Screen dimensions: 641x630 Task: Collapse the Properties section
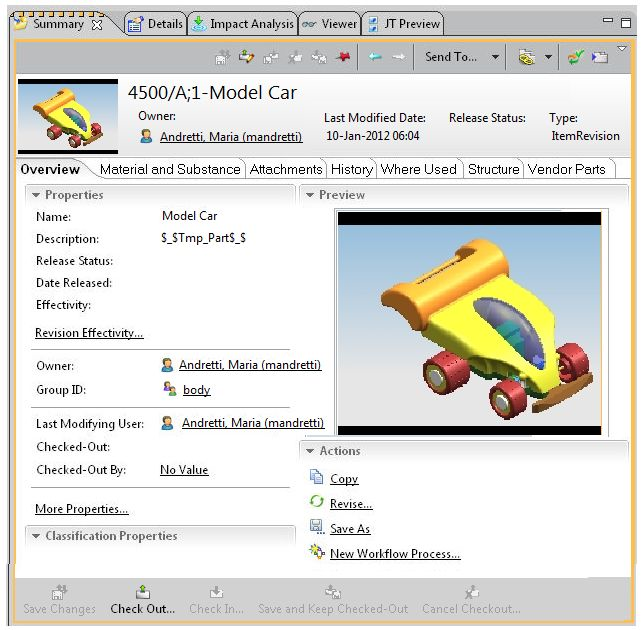click(36, 195)
